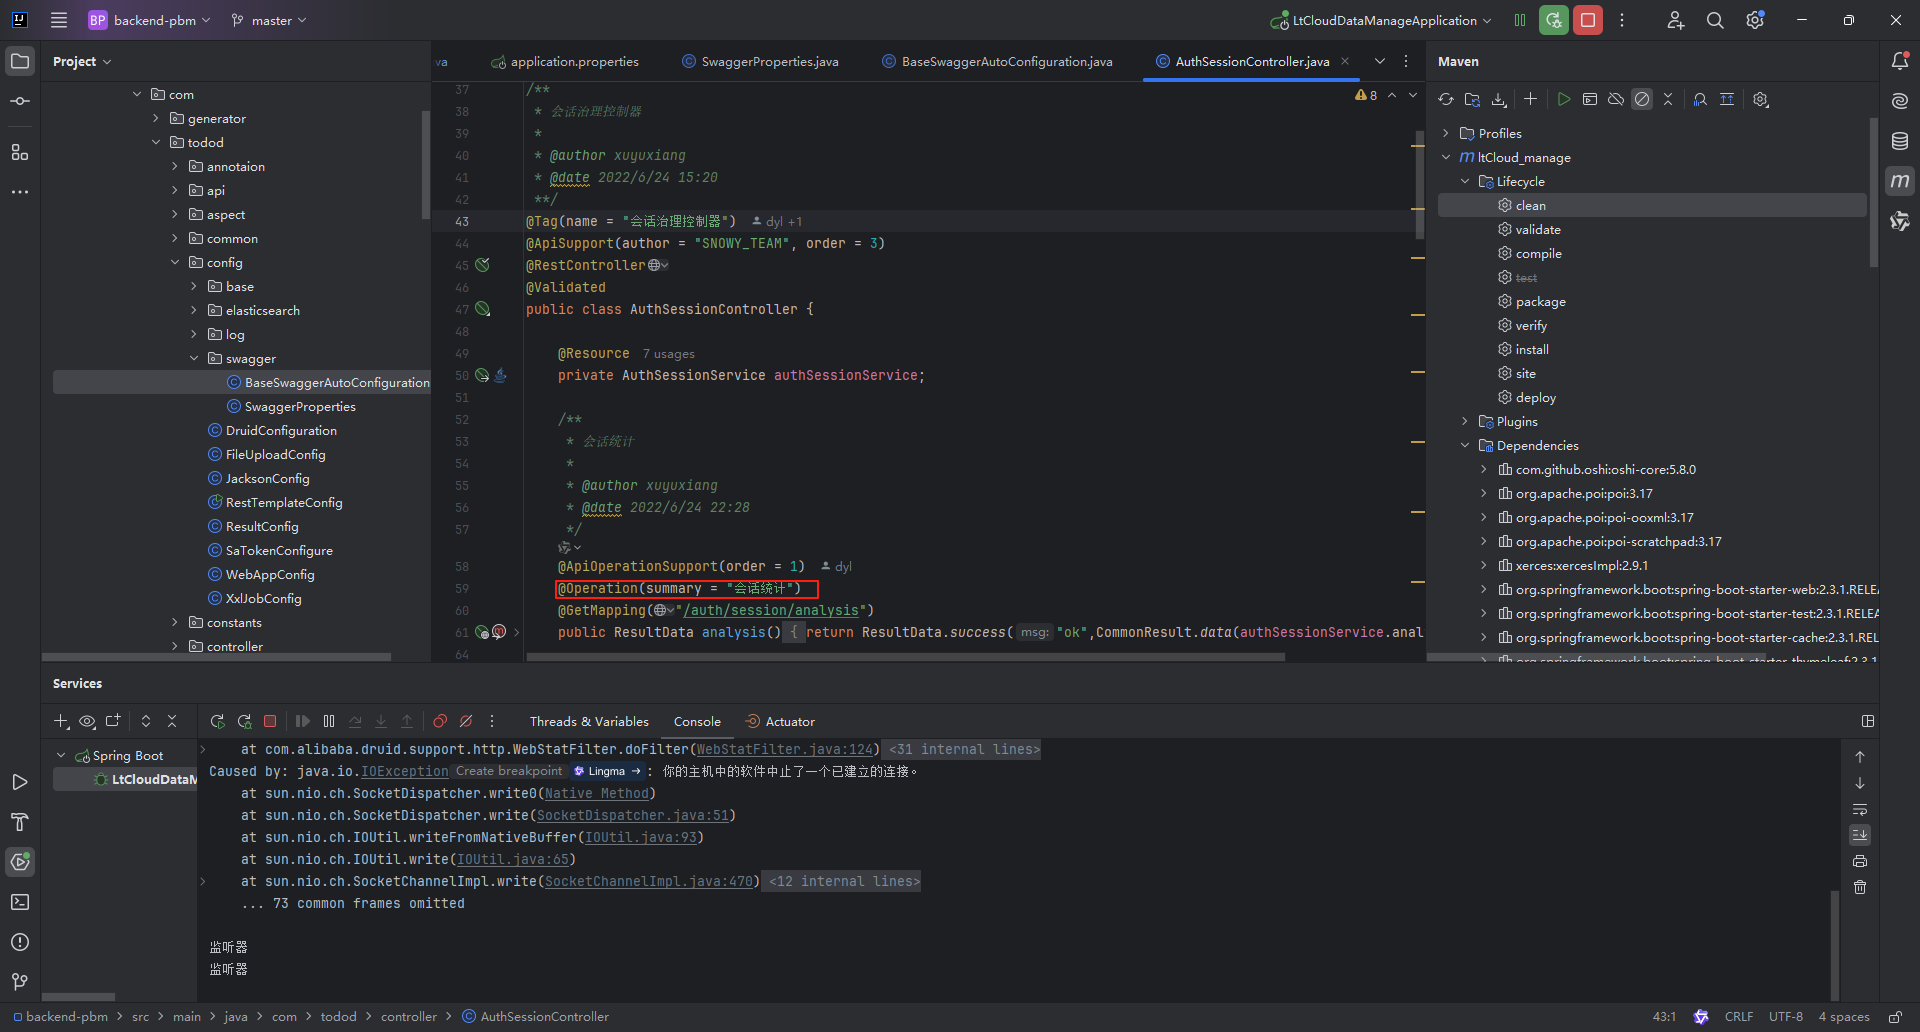
Task: Toggle Skip Tests mode in Maven toolbar
Action: (1641, 99)
